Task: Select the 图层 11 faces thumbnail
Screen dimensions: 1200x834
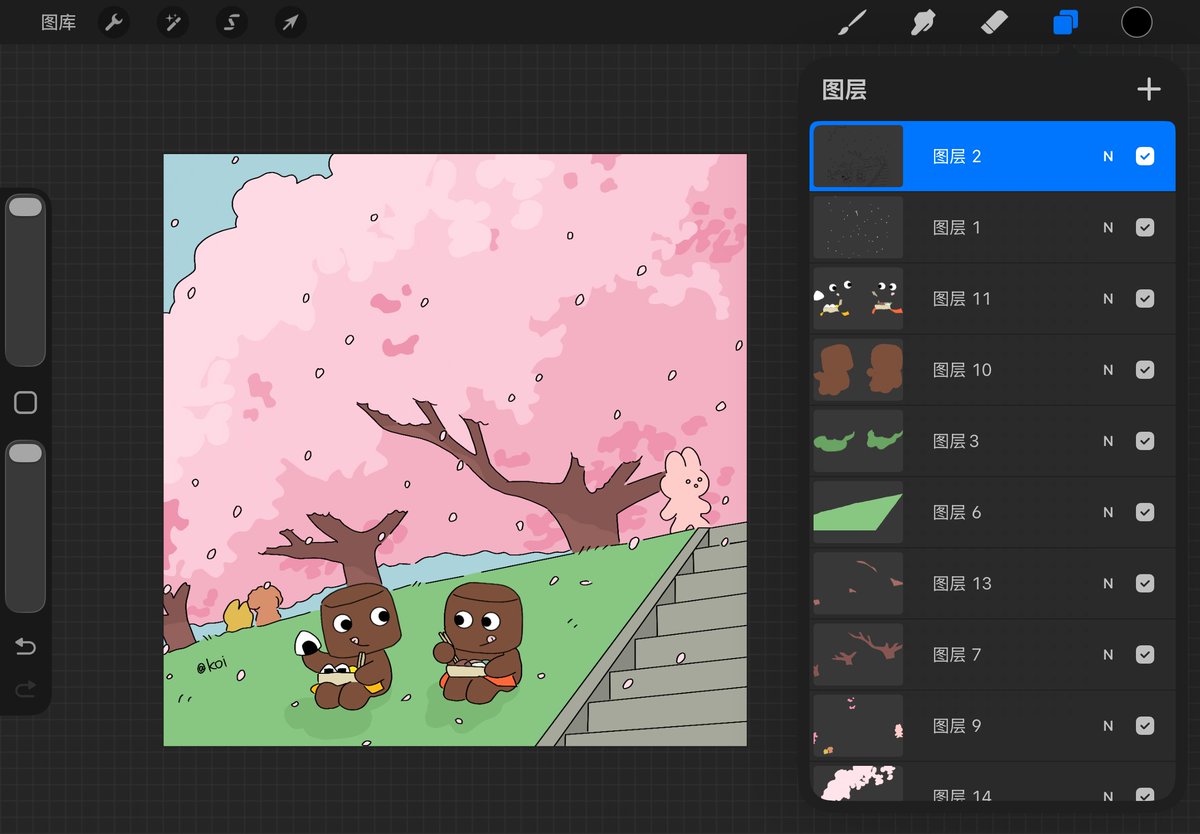Action: pyautogui.click(x=858, y=298)
